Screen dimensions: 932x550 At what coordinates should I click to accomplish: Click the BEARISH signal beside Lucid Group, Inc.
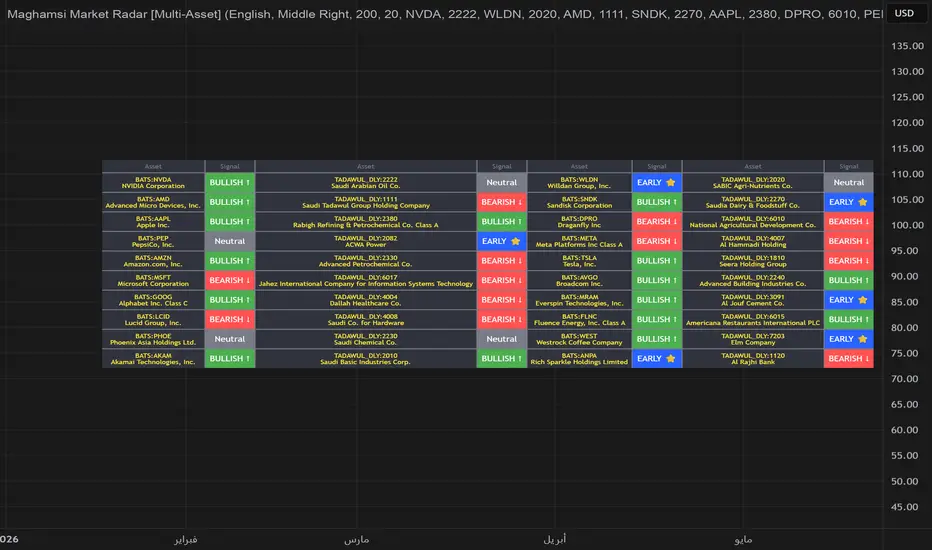pos(229,320)
